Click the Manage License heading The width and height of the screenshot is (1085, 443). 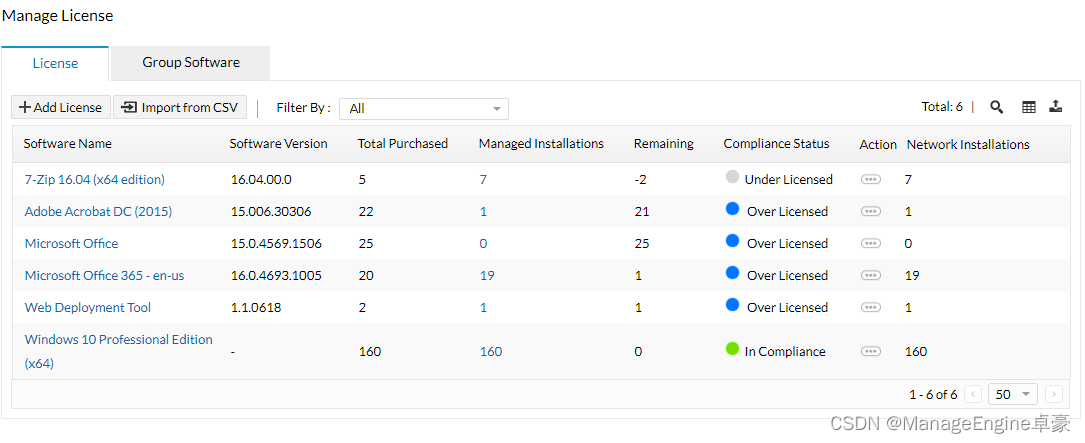click(58, 15)
